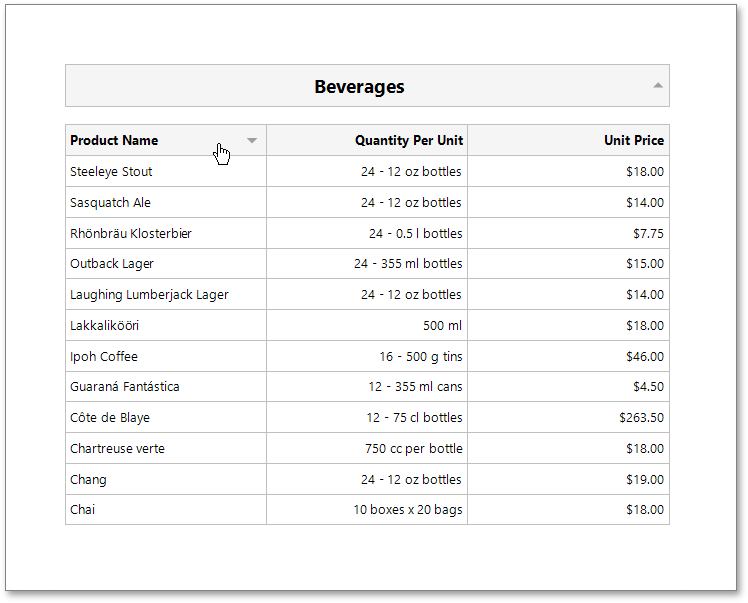Click the Rhönbräu Klosterbier product name
The image size is (748, 603).
(130, 234)
